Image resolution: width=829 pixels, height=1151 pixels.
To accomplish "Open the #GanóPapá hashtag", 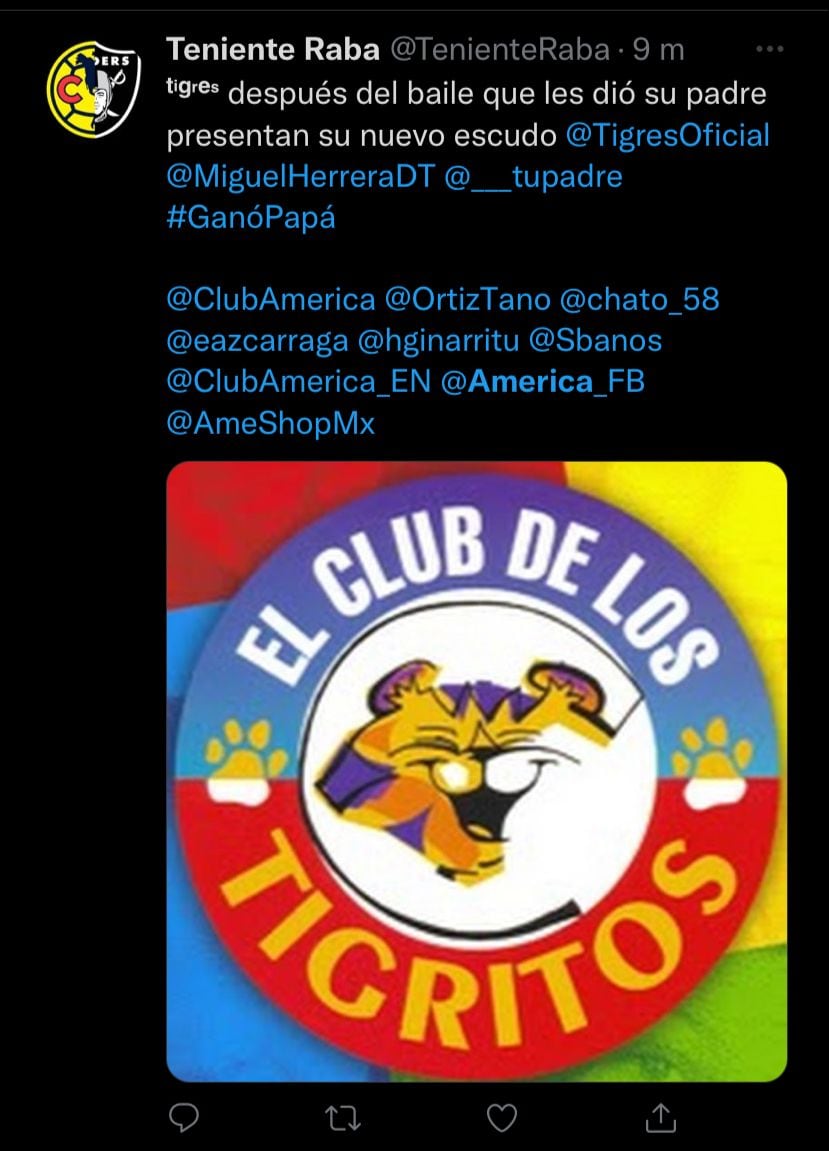I will pos(251,218).
